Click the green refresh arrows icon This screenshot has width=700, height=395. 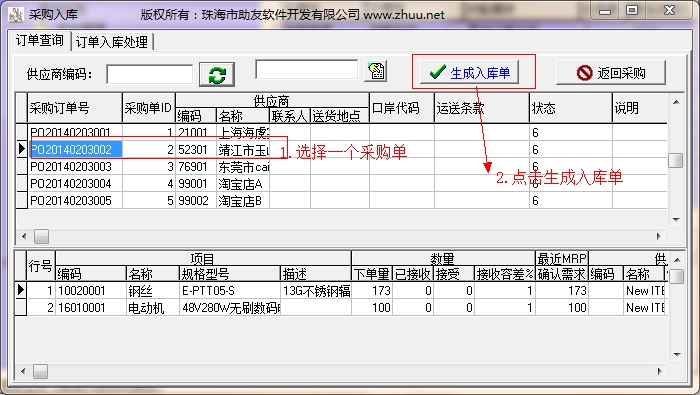coord(217,75)
